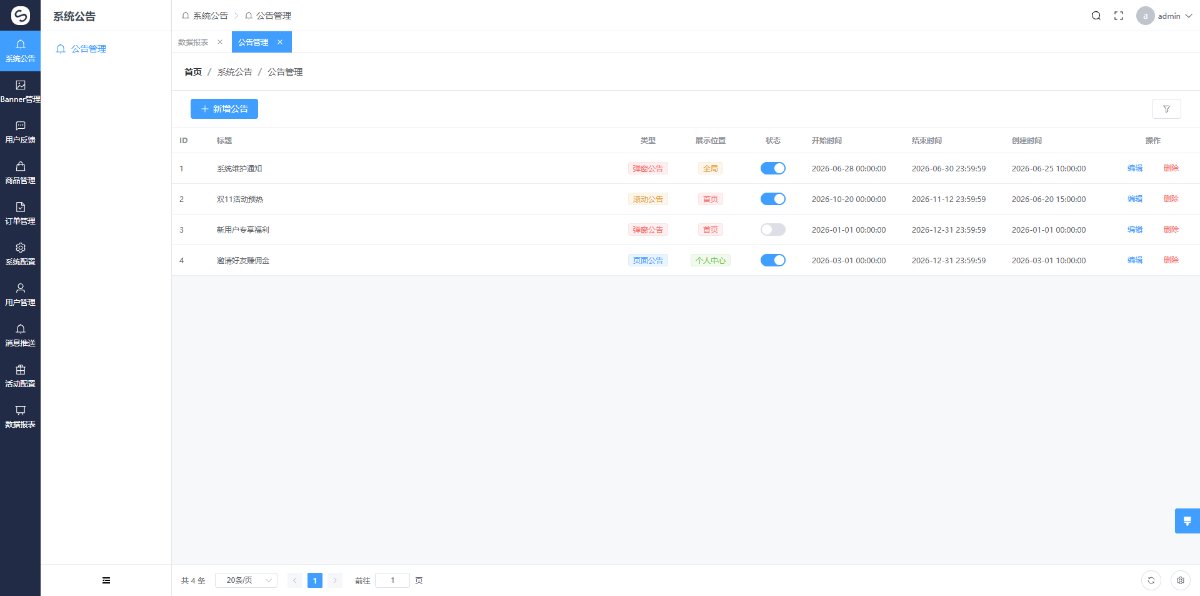Go to 活动配置 in the sidebar
Viewport: 1200px width, 596px height.
(20, 376)
